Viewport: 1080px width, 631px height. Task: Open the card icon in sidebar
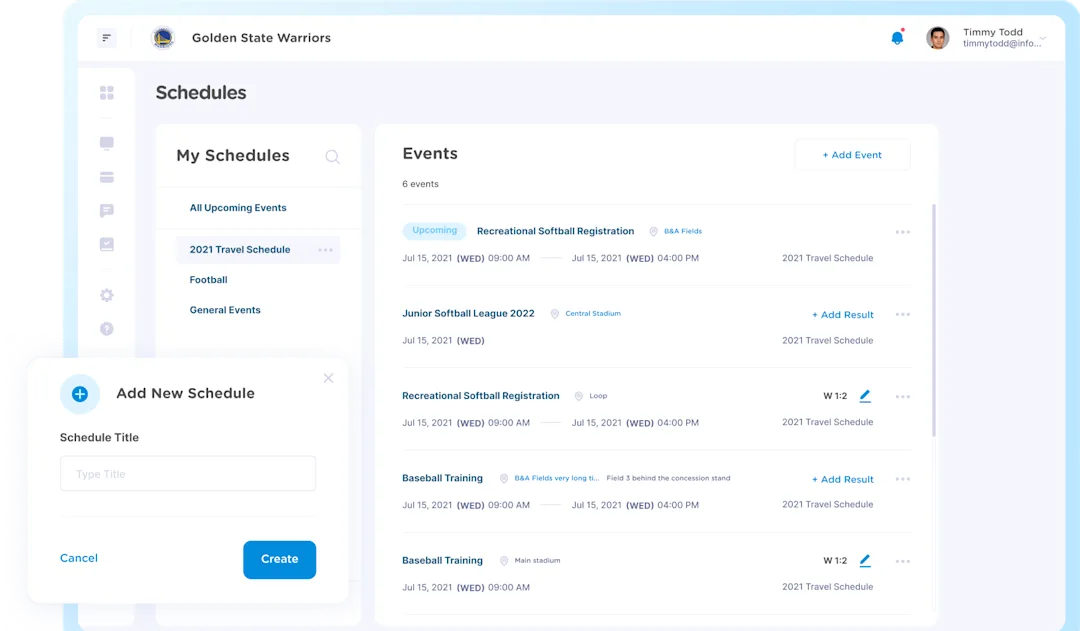(107, 177)
